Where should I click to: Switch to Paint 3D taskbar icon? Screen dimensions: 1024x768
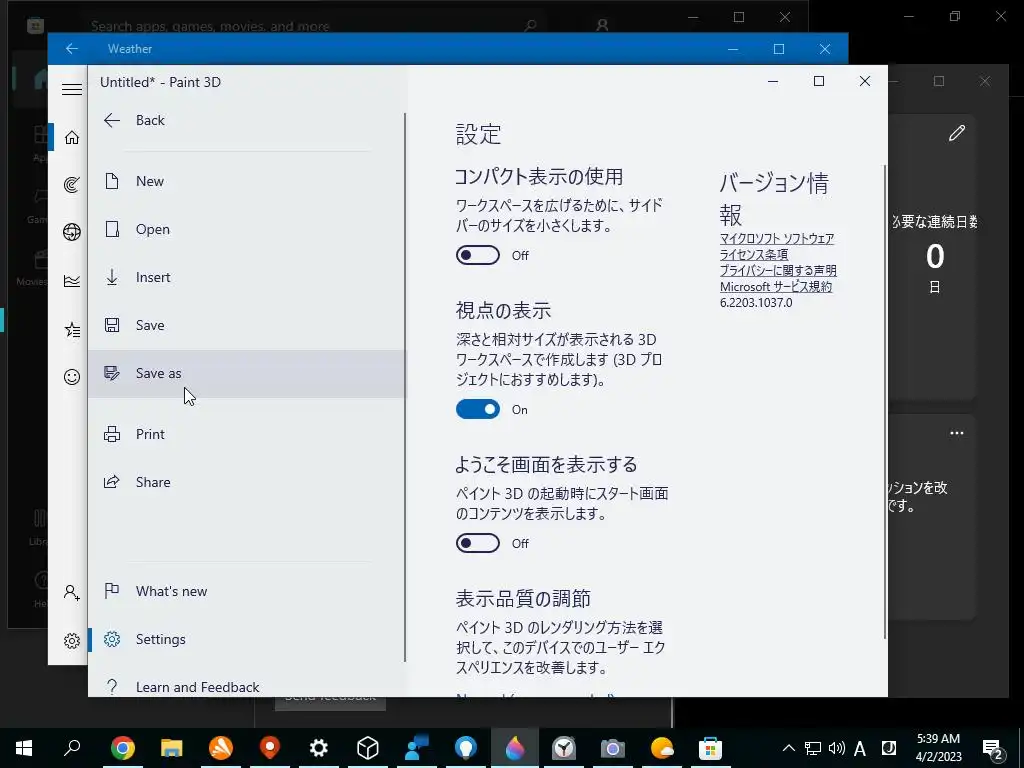[x=515, y=748]
